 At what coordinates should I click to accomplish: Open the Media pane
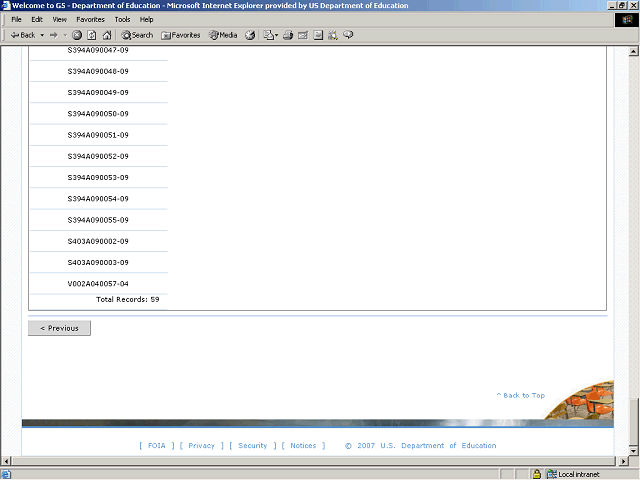point(223,35)
